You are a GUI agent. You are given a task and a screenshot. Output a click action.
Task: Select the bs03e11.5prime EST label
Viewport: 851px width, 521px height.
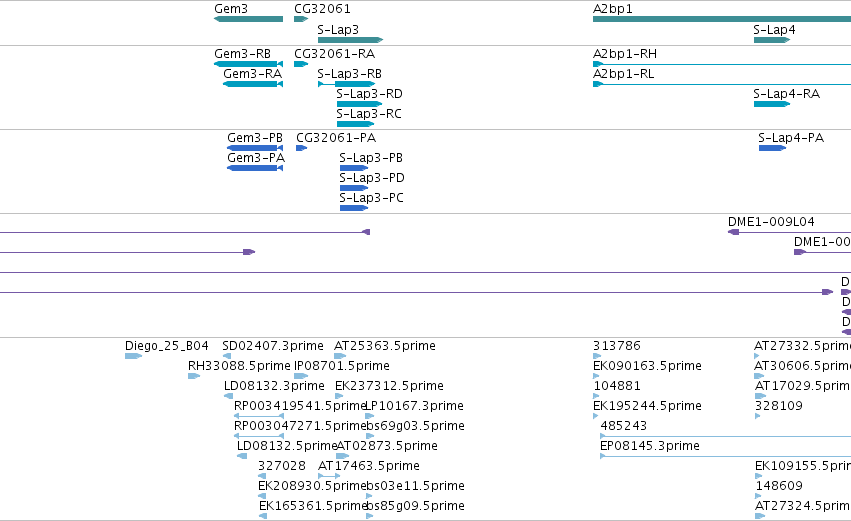416,486
